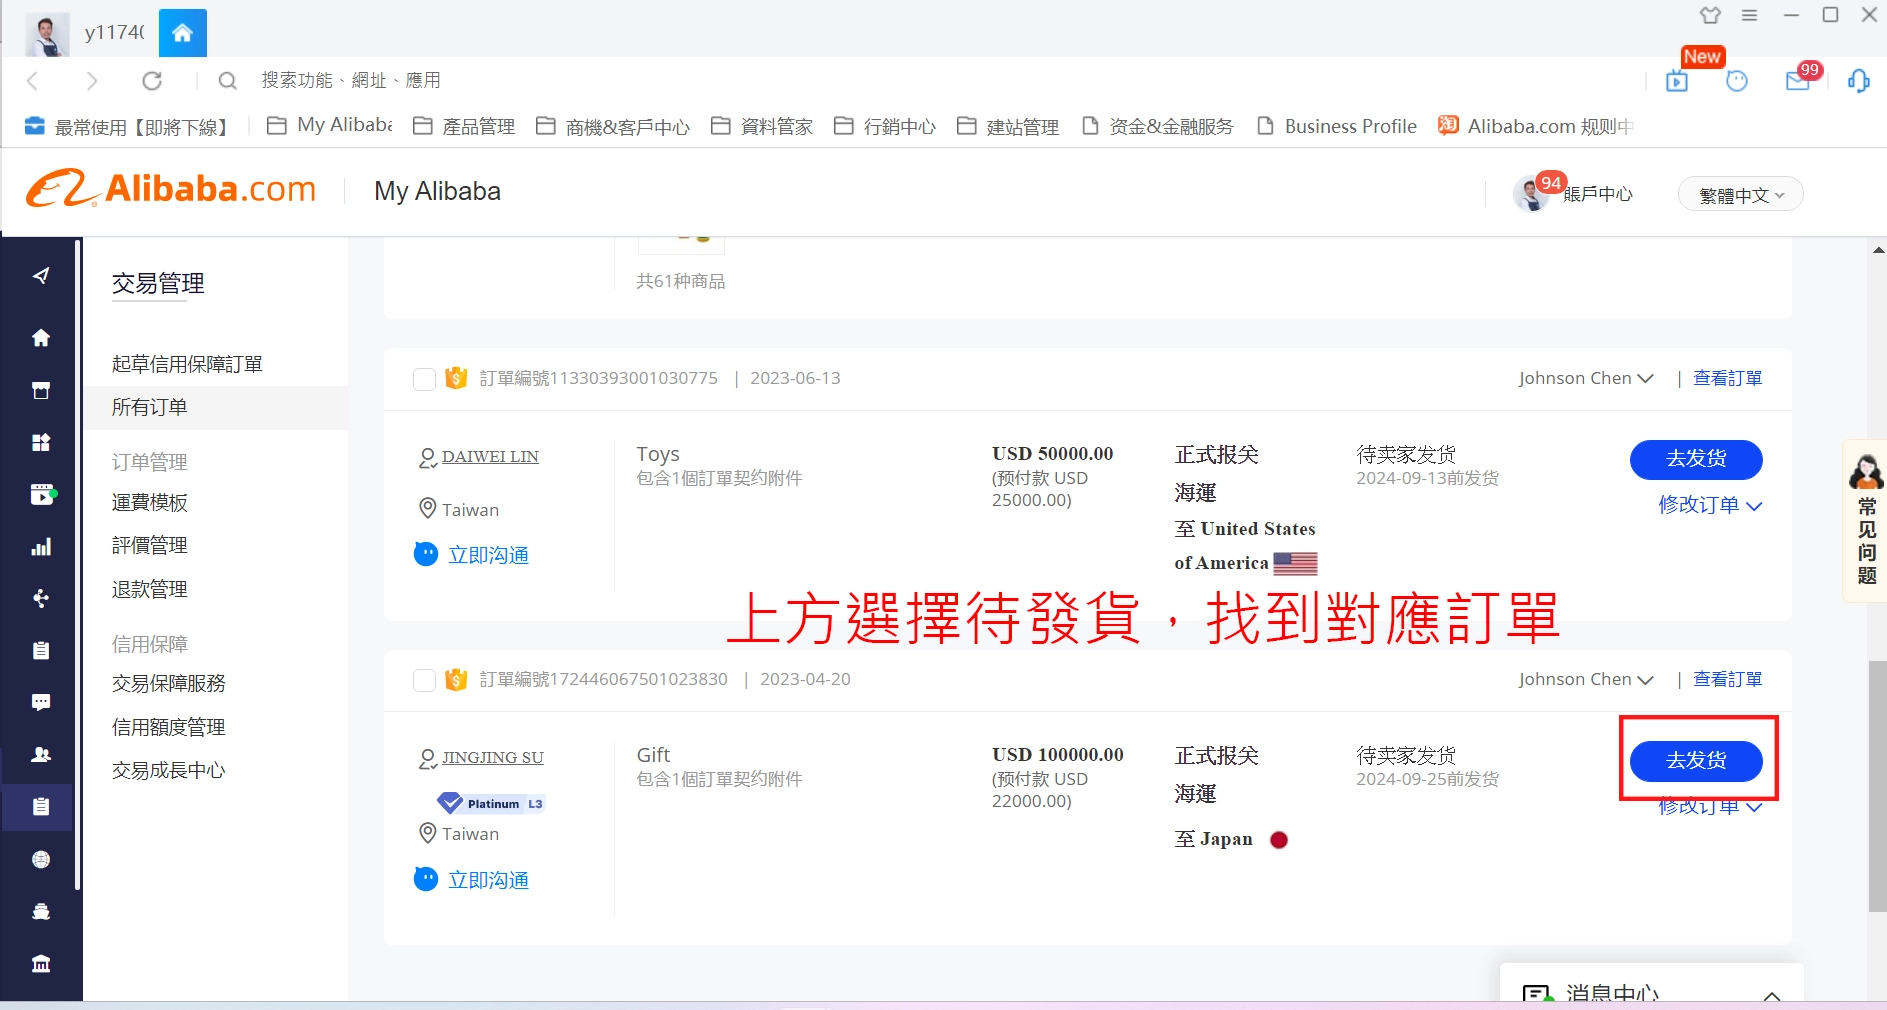The image size is (1887, 1010).
Task: Click the globe icon in the sidebar
Action: click(x=41, y=860)
